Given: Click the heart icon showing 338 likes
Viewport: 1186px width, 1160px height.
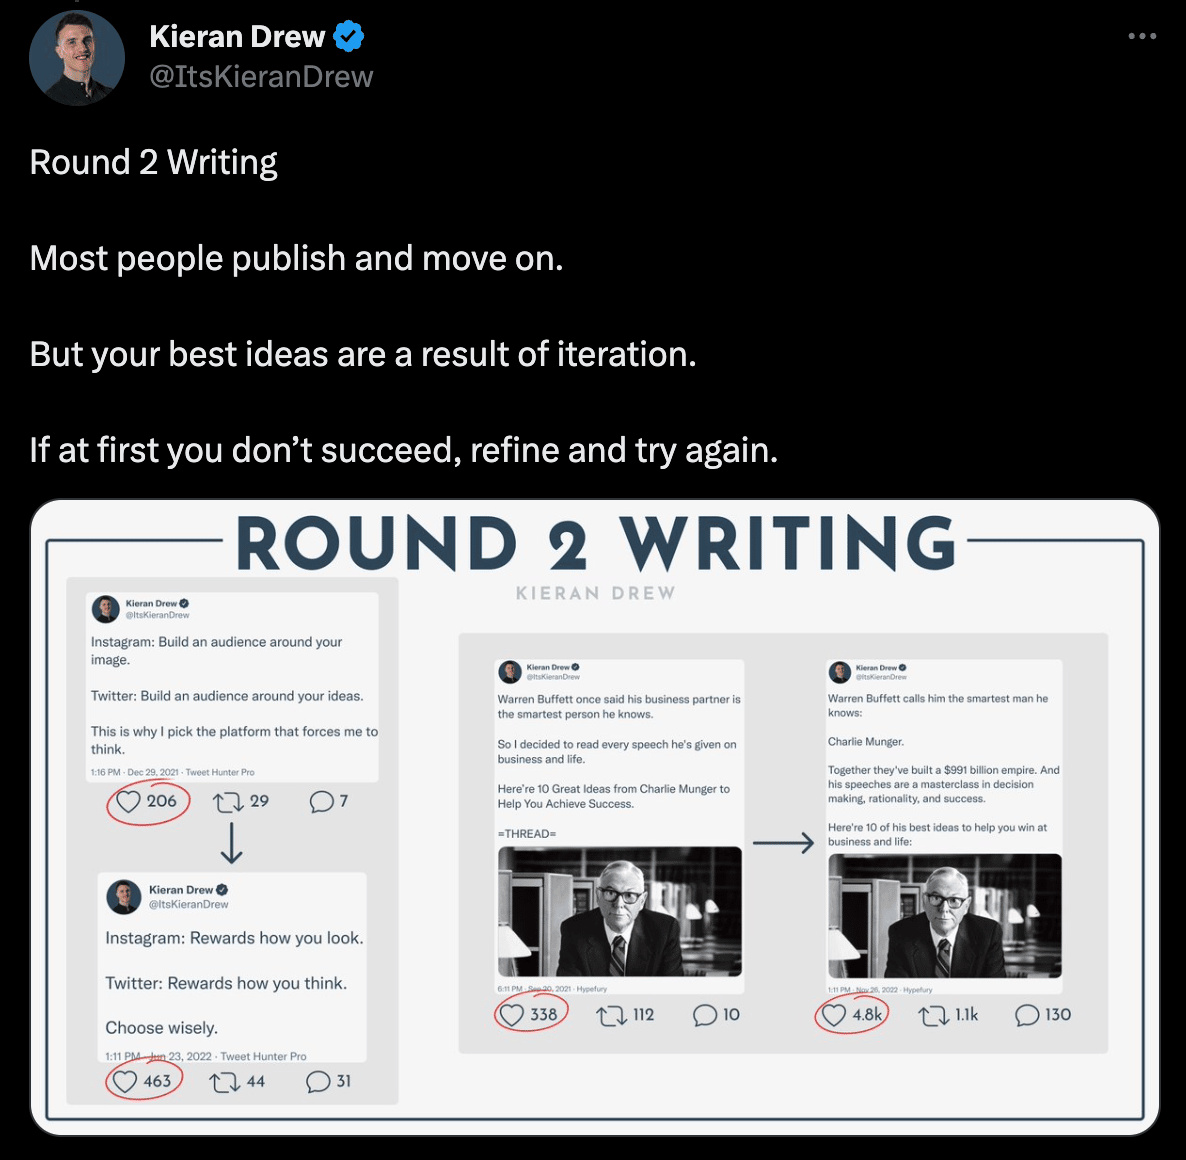Looking at the screenshot, I should tap(512, 1015).
